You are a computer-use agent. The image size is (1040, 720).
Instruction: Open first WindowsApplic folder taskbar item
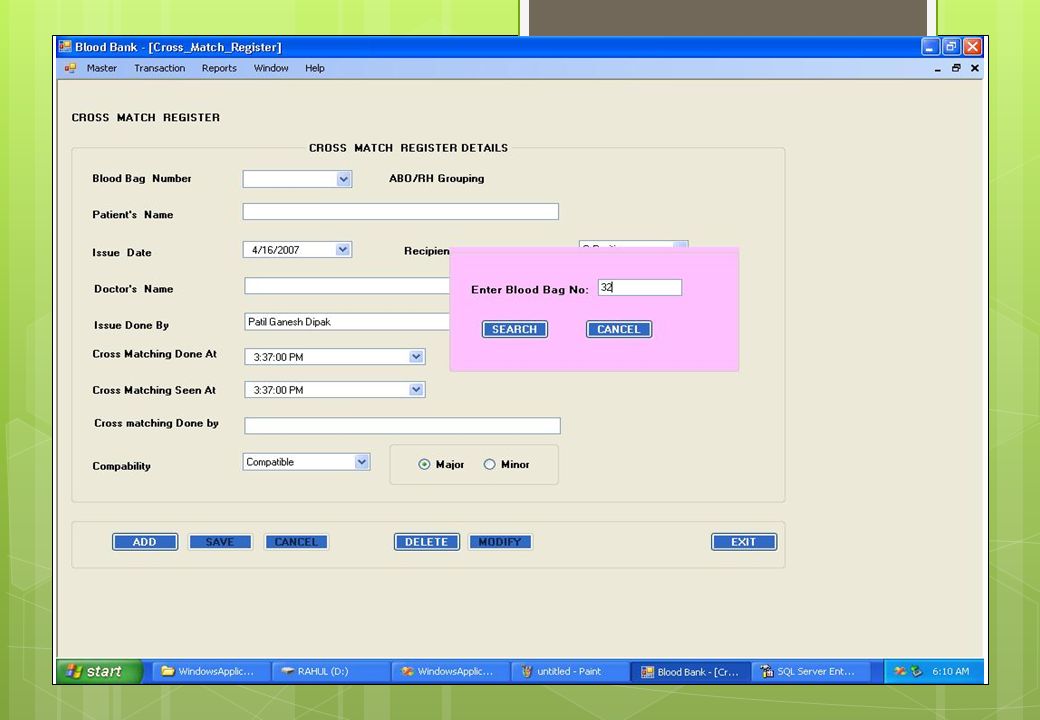[212, 672]
